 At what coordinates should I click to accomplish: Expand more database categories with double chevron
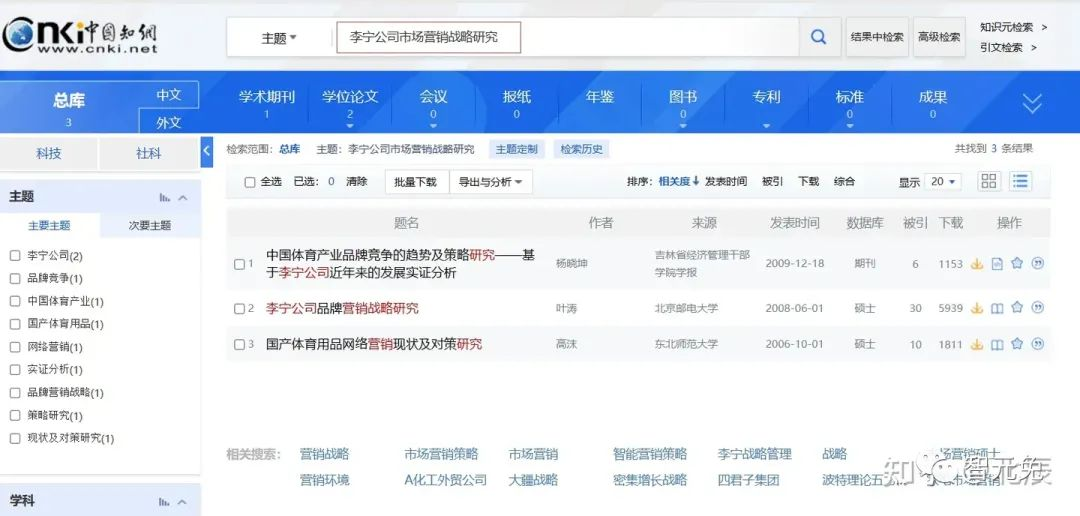1032,104
